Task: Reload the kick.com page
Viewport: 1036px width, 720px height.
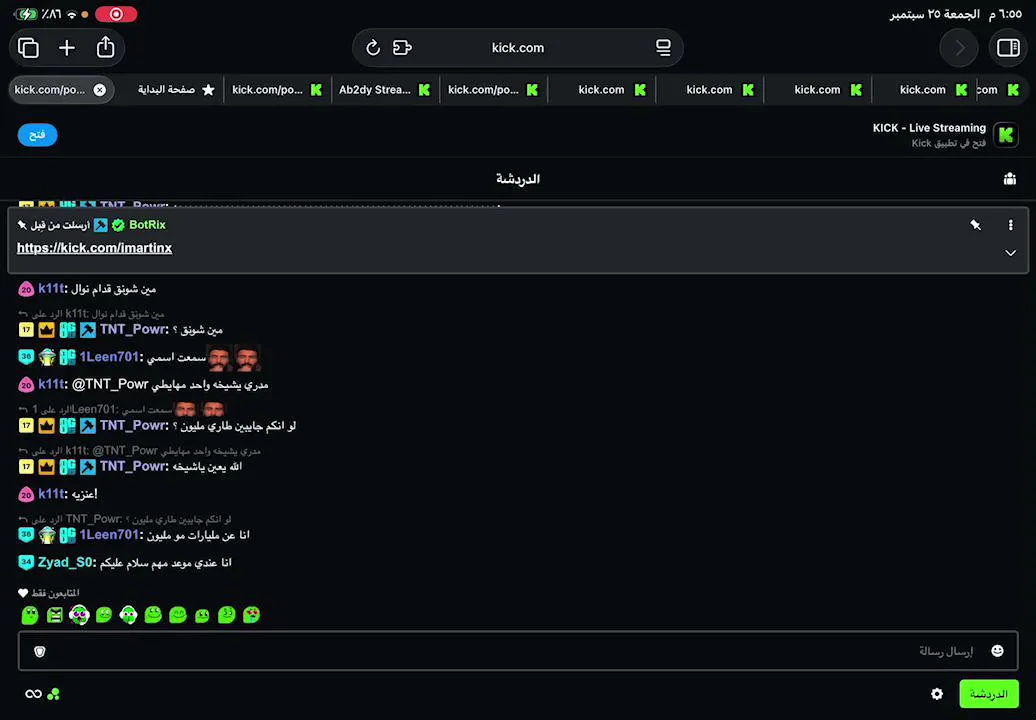Action: click(x=373, y=48)
